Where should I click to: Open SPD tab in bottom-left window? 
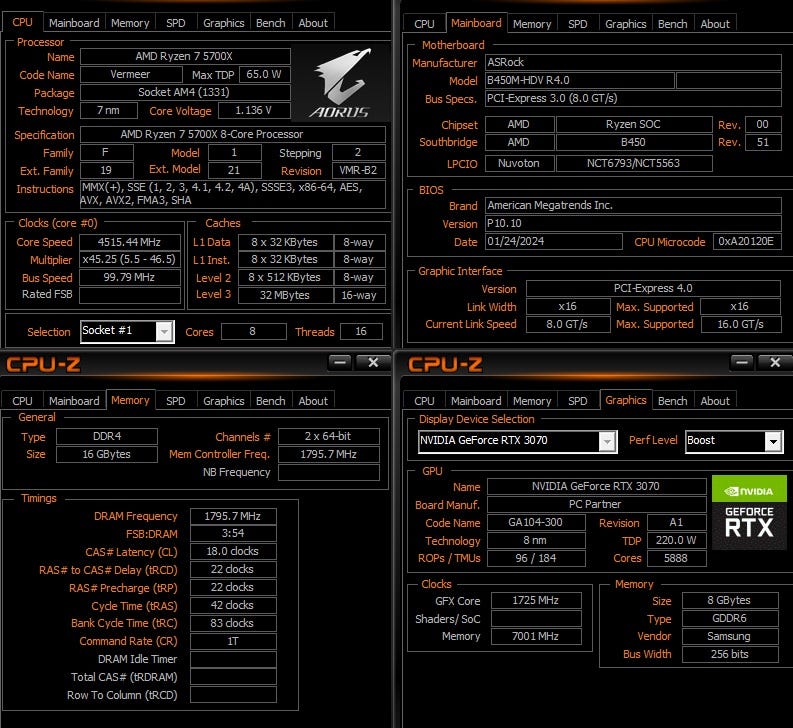pyautogui.click(x=175, y=401)
